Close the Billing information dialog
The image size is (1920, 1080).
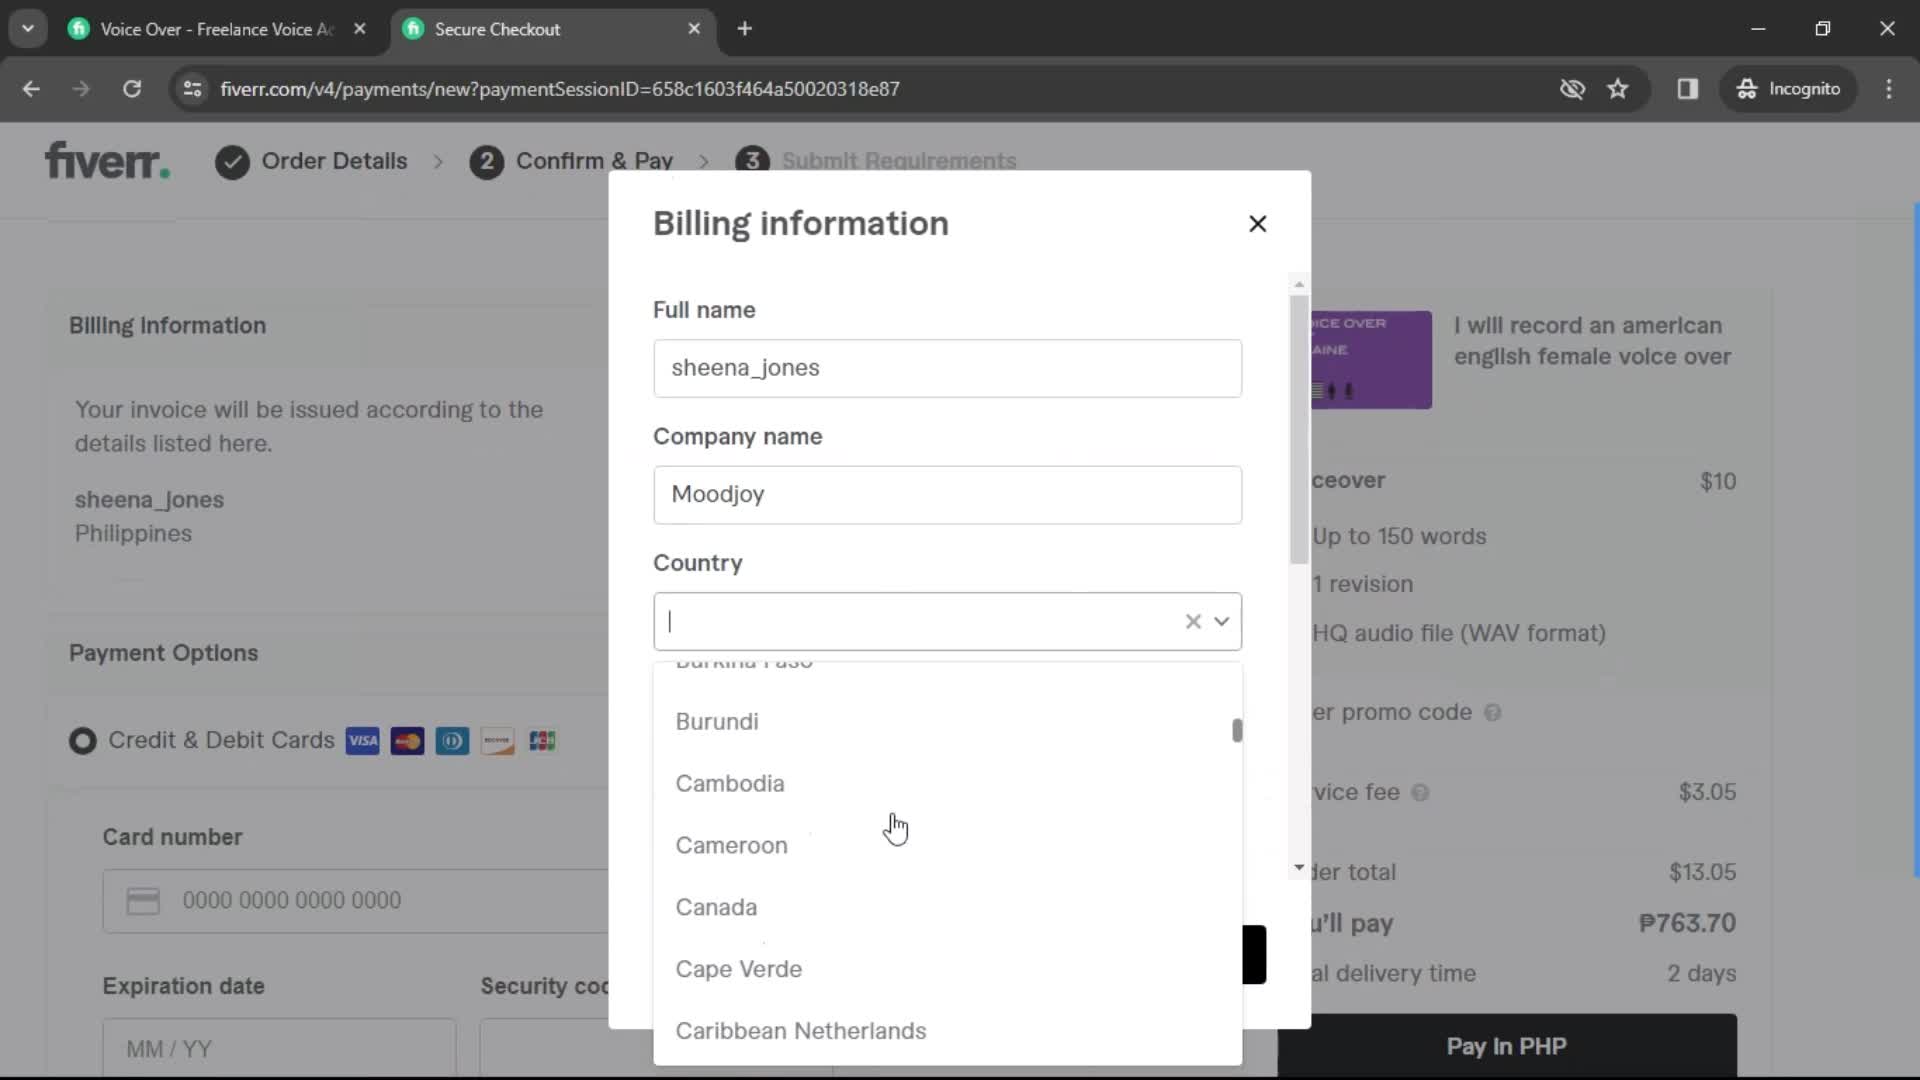point(1257,224)
